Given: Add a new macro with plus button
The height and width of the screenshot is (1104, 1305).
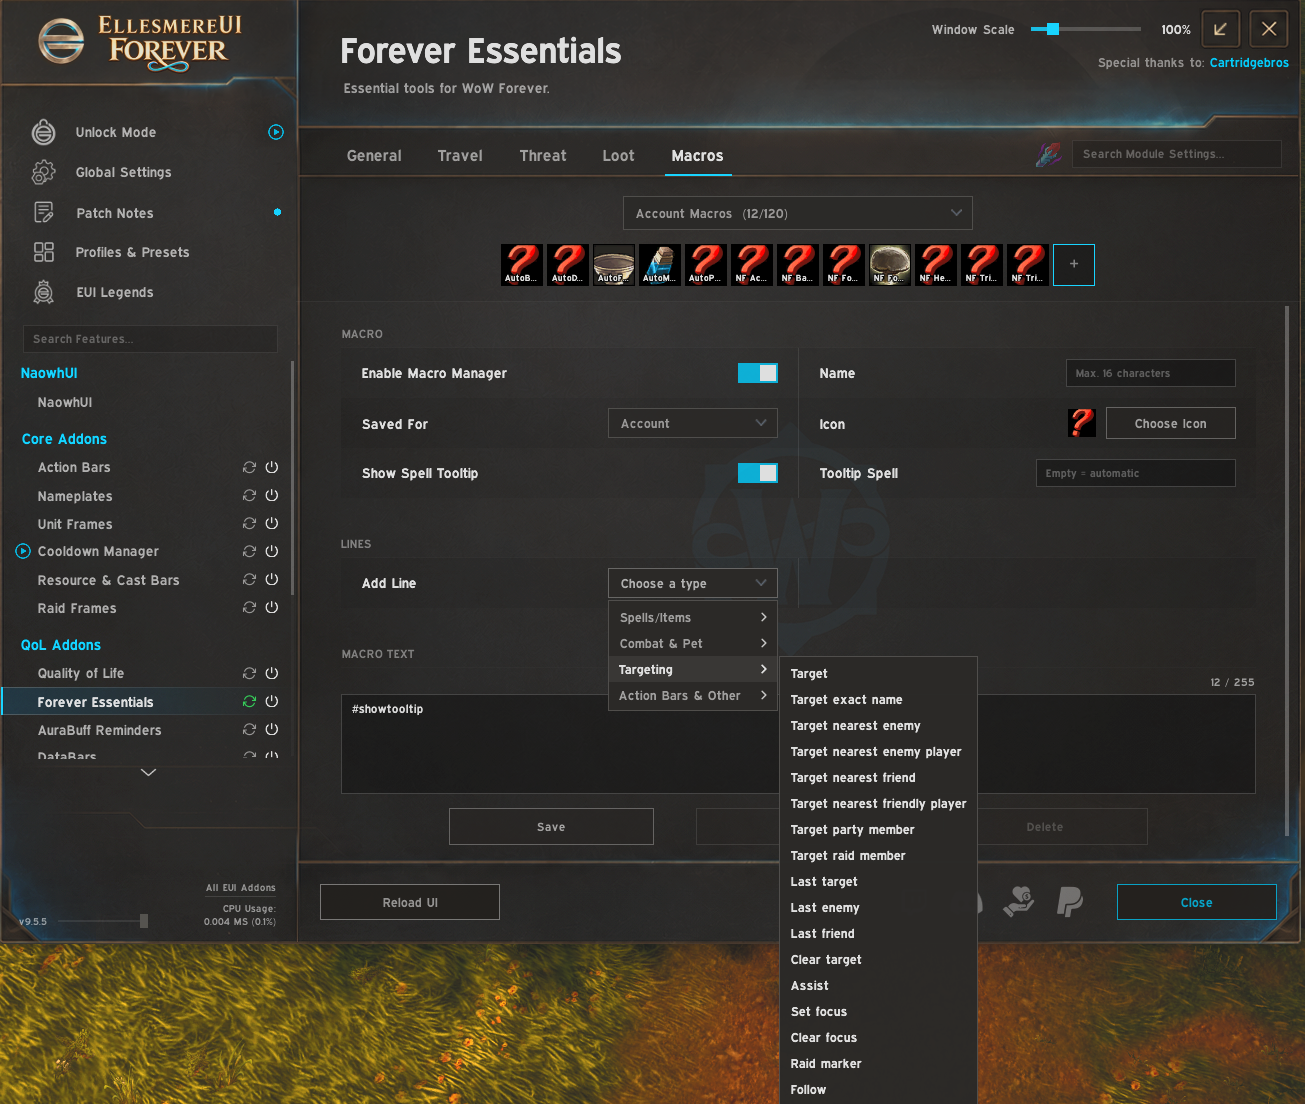Looking at the screenshot, I should tap(1074, 265).
